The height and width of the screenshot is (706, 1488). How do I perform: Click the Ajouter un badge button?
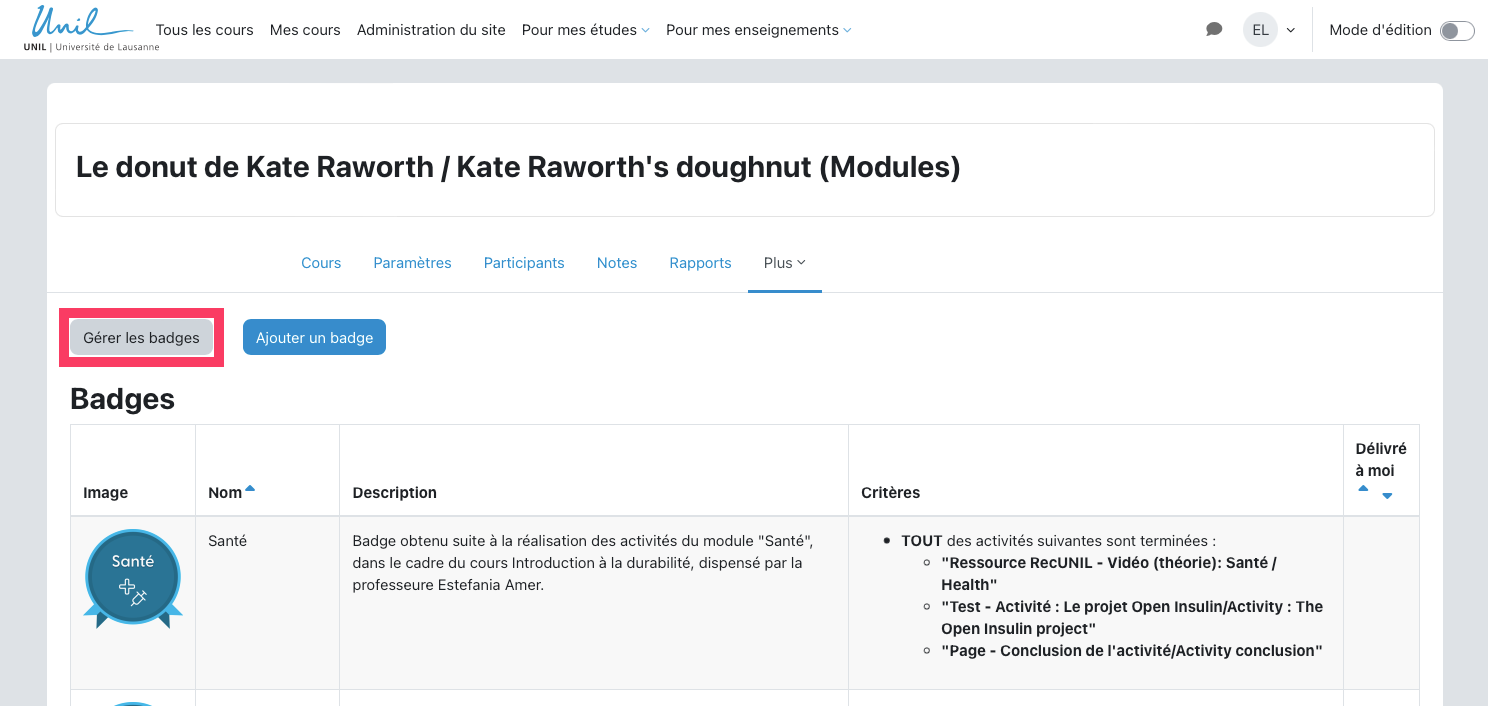[x=314, y=338]
